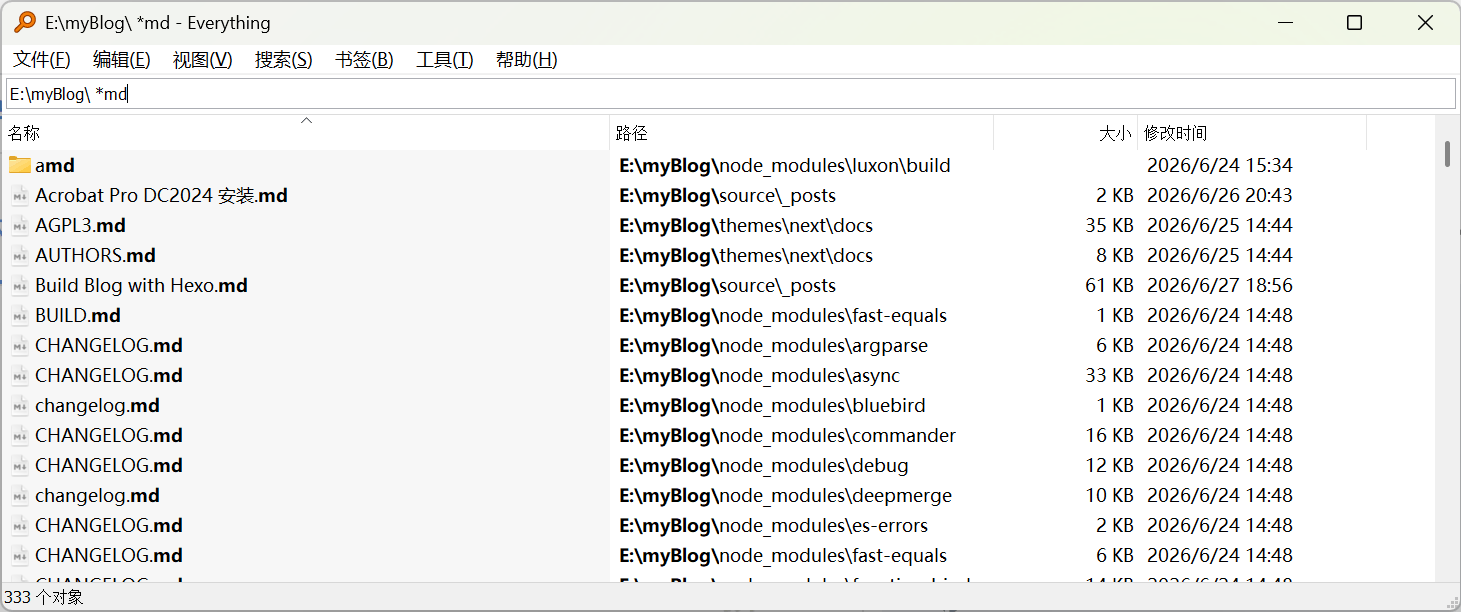Image resolution: width=1461 pixels, height=612 pixels.
Task: Select the amd folder name
Action: click(55, 165)
